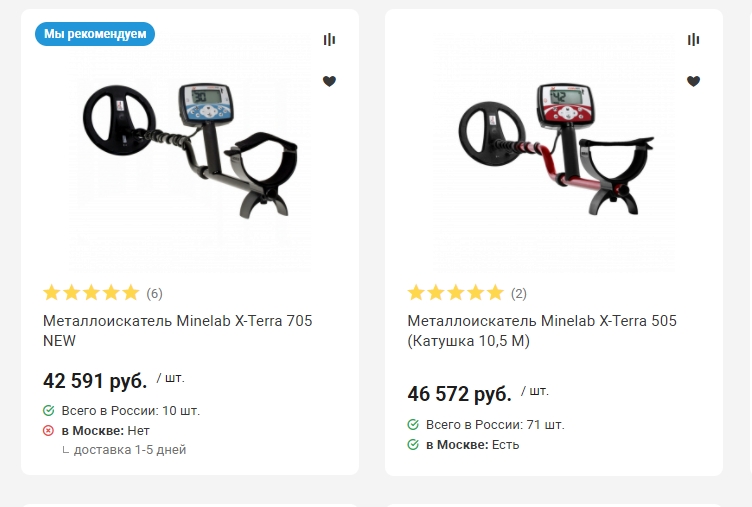Click red unavailable icon next to Москве: Нет
The height and width of the screenshot is (507, 752).
click(x=49, y=430)
